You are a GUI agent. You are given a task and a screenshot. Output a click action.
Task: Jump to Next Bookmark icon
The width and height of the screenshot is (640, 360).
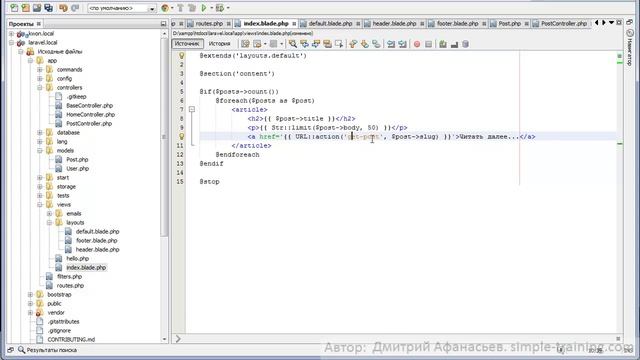tap(364, 44)
